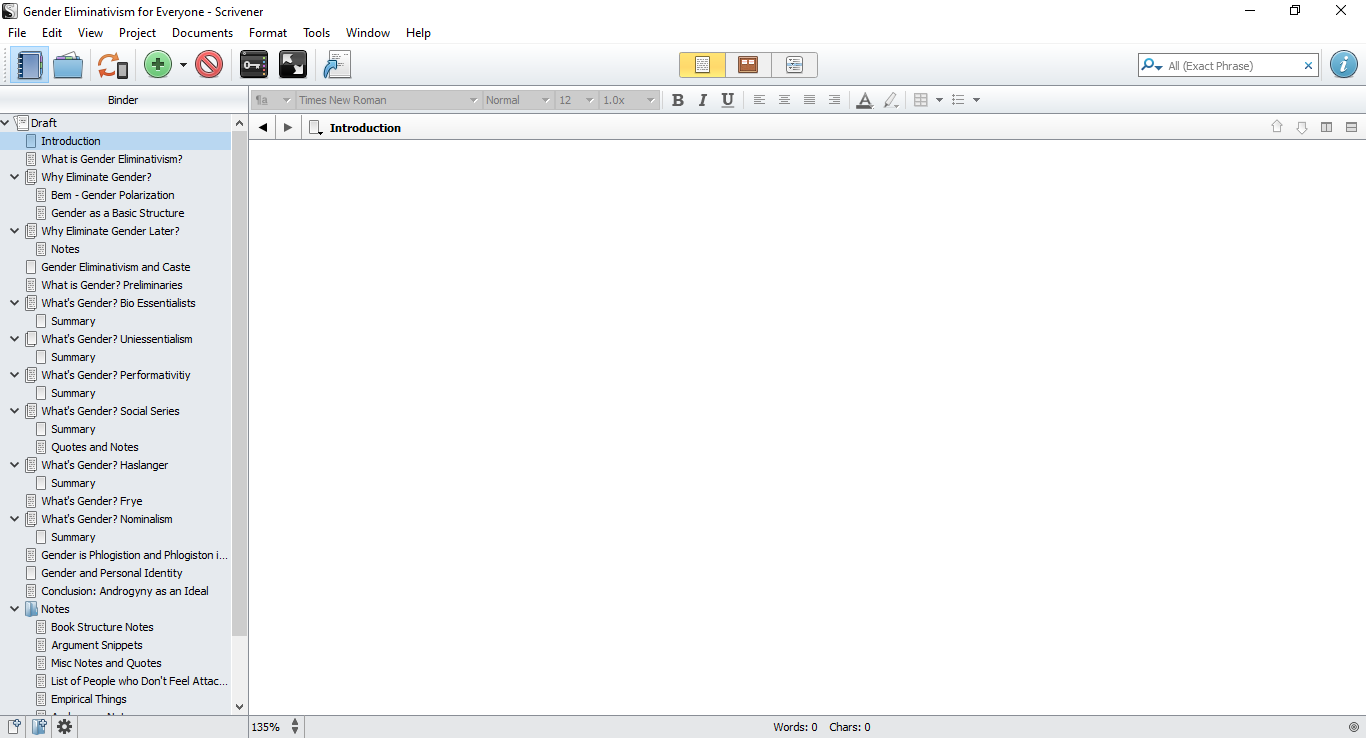Collapse the Notes folder expander
Image resolution: width=1366 pixels, height=738 pixels.
(14, 609)
